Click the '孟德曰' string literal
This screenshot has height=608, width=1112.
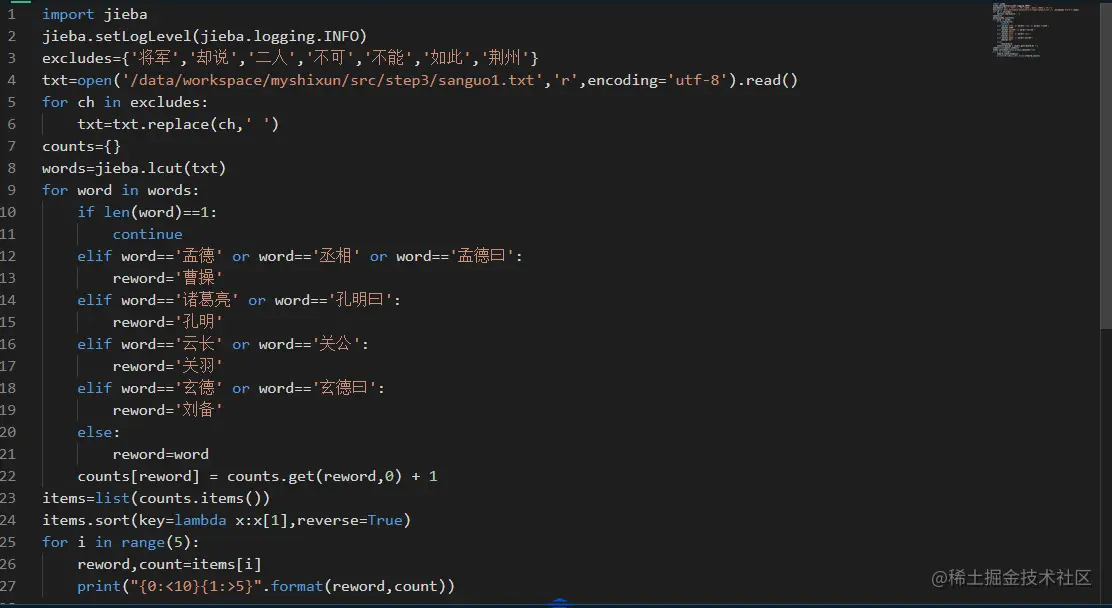[x=482, y=256]
